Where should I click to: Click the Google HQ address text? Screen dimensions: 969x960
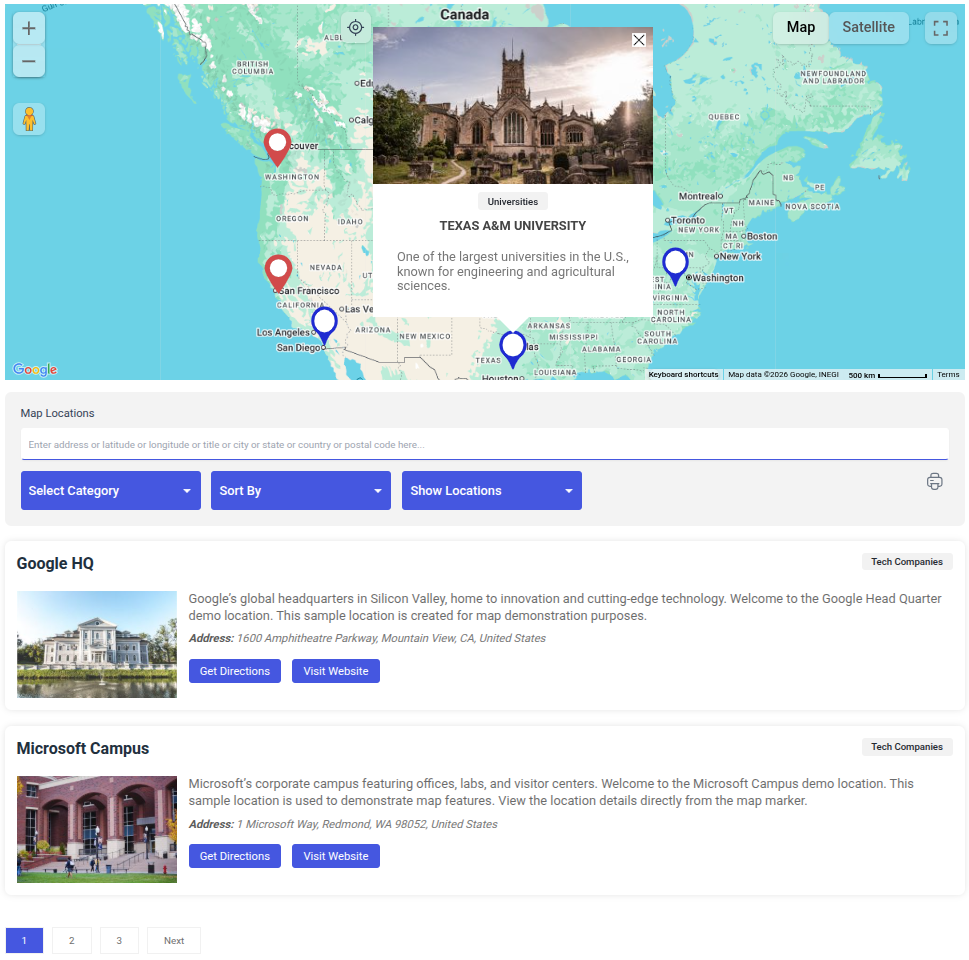click(367, 639)
